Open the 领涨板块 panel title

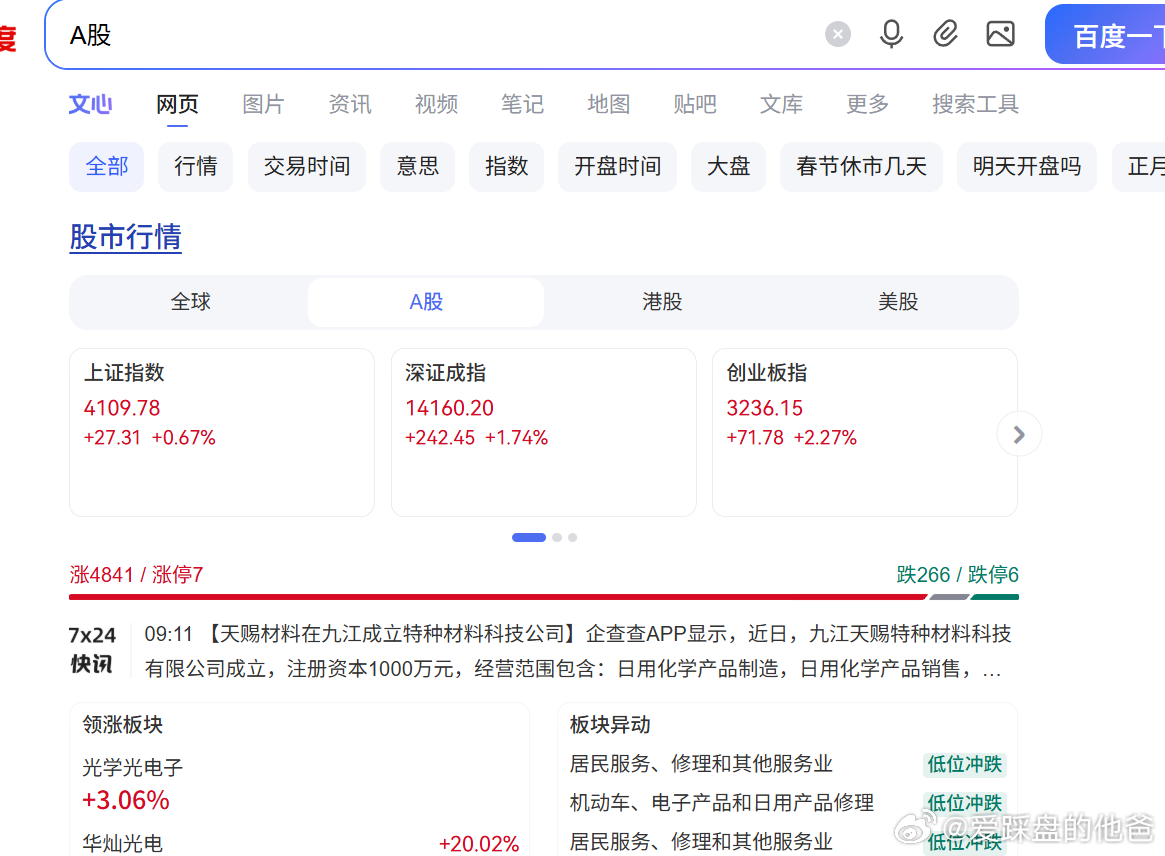click(x=123, y=724)
